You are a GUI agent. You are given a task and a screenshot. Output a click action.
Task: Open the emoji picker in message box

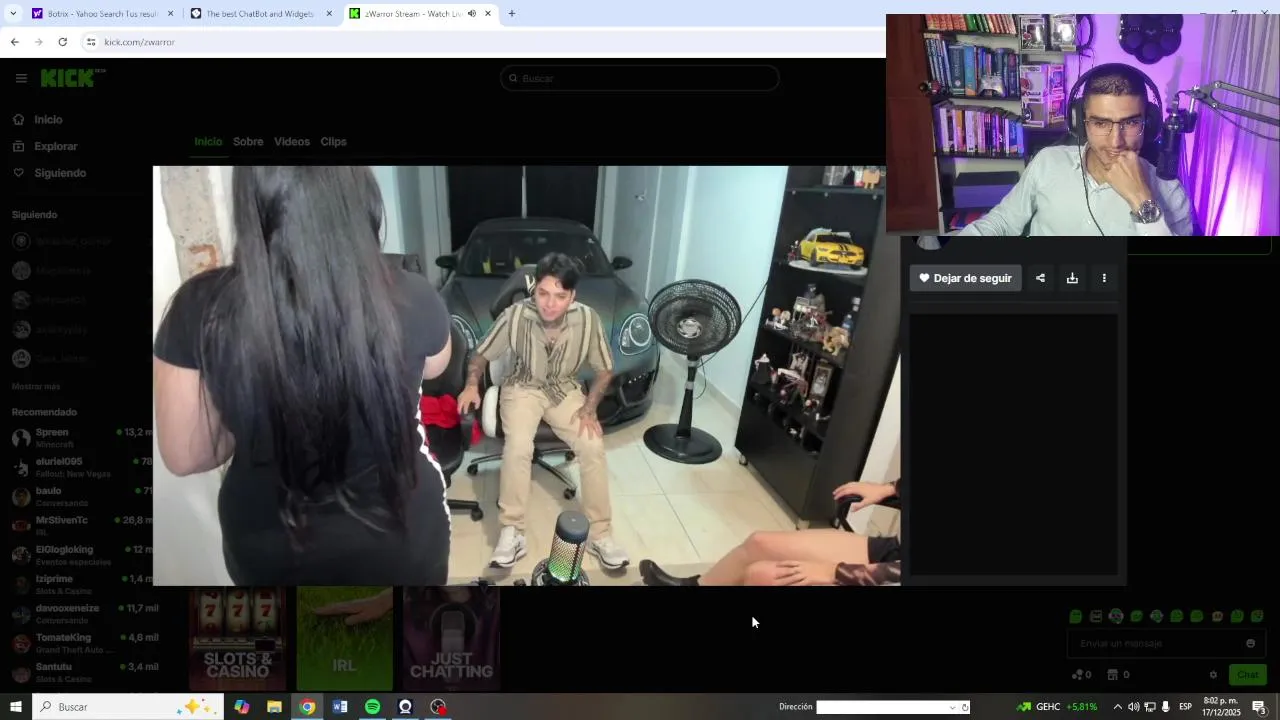pyautogui.click(x=1250, y=643)
